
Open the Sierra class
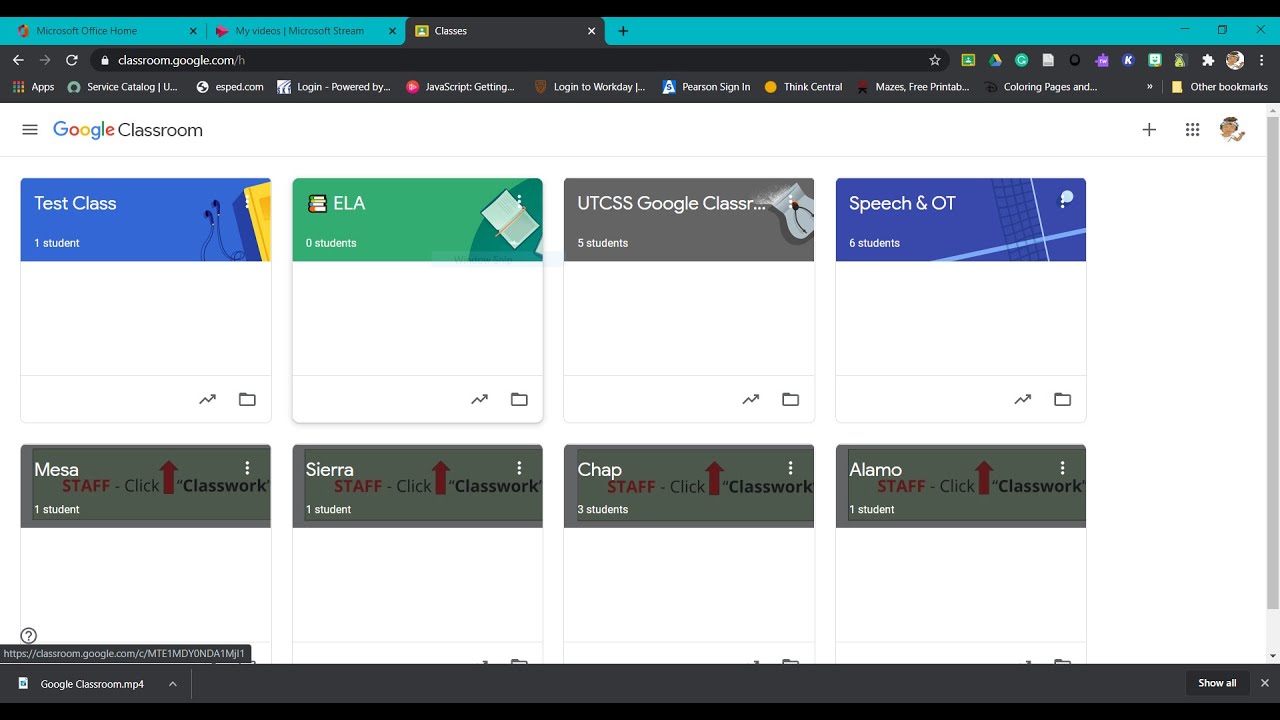click(330, 469)
